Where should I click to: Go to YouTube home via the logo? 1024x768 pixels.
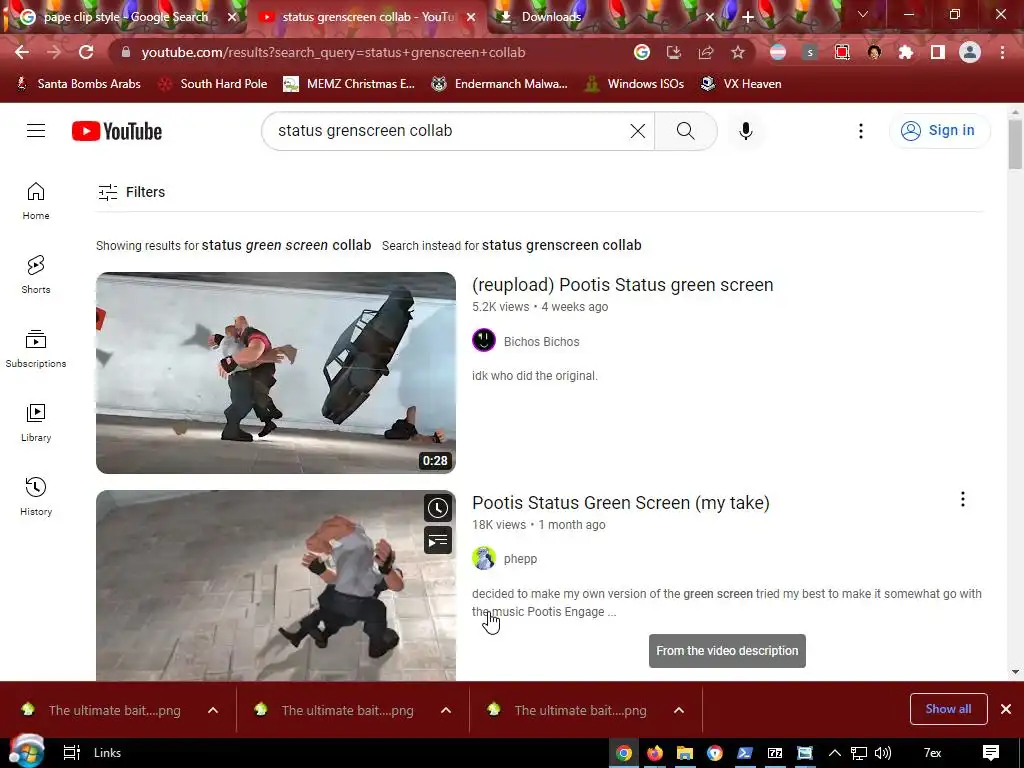tap(117, 131)
